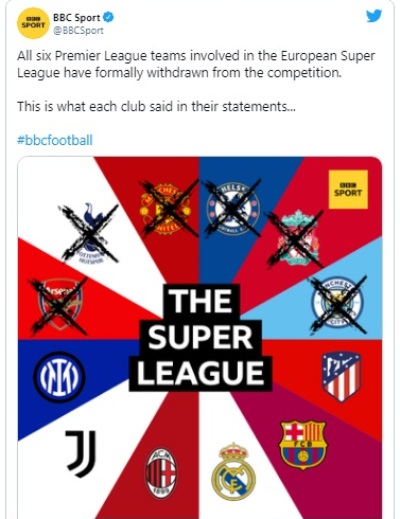Open the BBC Sport profile avatar
400x519 pixels.
coord(33,23)
